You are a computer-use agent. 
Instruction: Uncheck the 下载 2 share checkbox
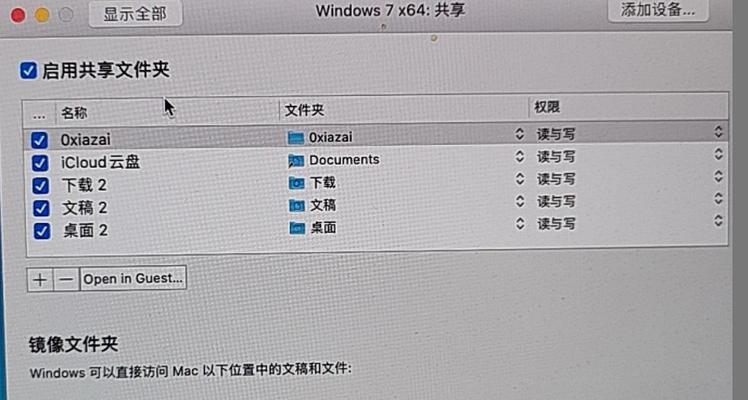click(40, 185)
